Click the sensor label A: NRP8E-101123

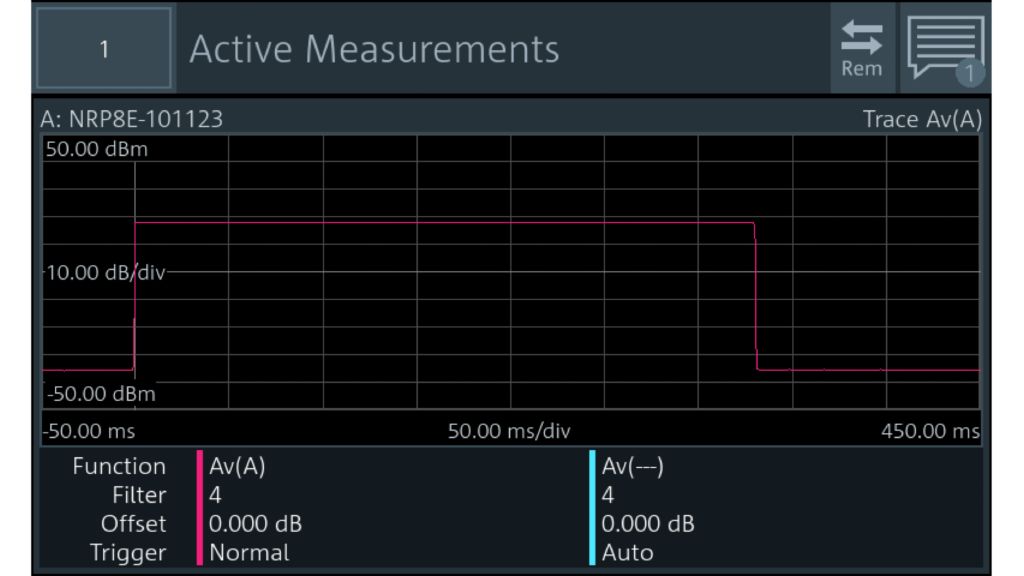[x=132, y=120]
